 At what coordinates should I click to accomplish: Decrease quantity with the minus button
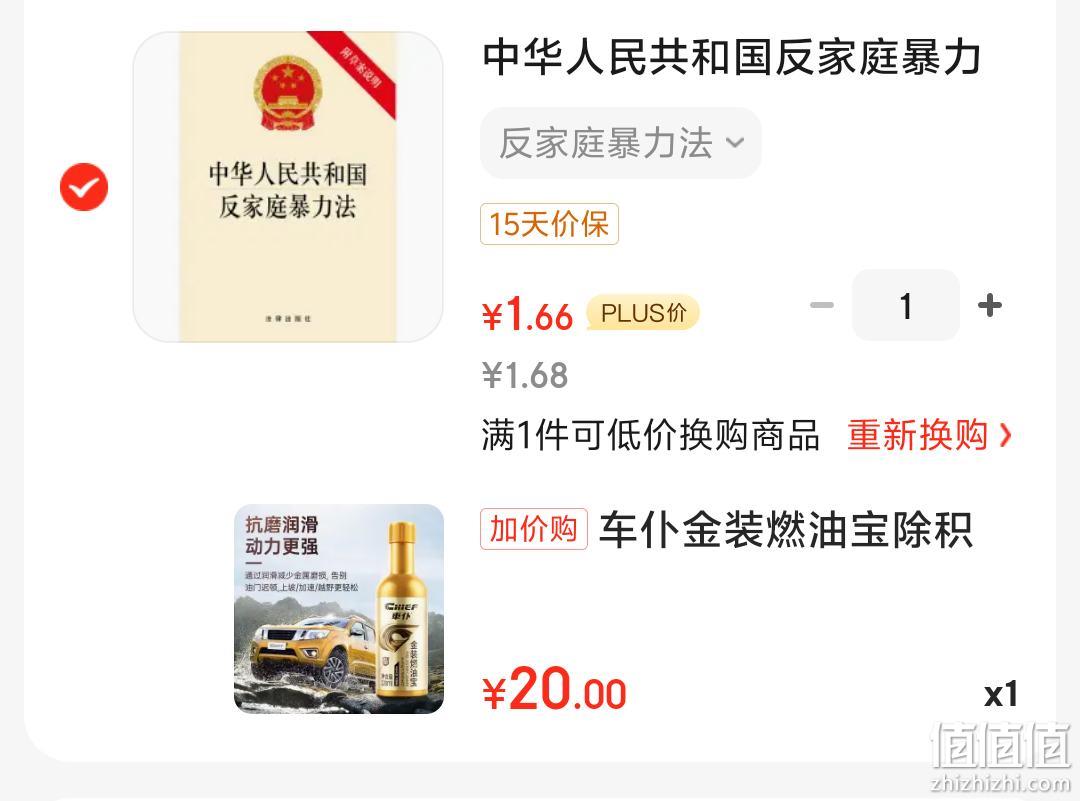(x=821, y=305)
